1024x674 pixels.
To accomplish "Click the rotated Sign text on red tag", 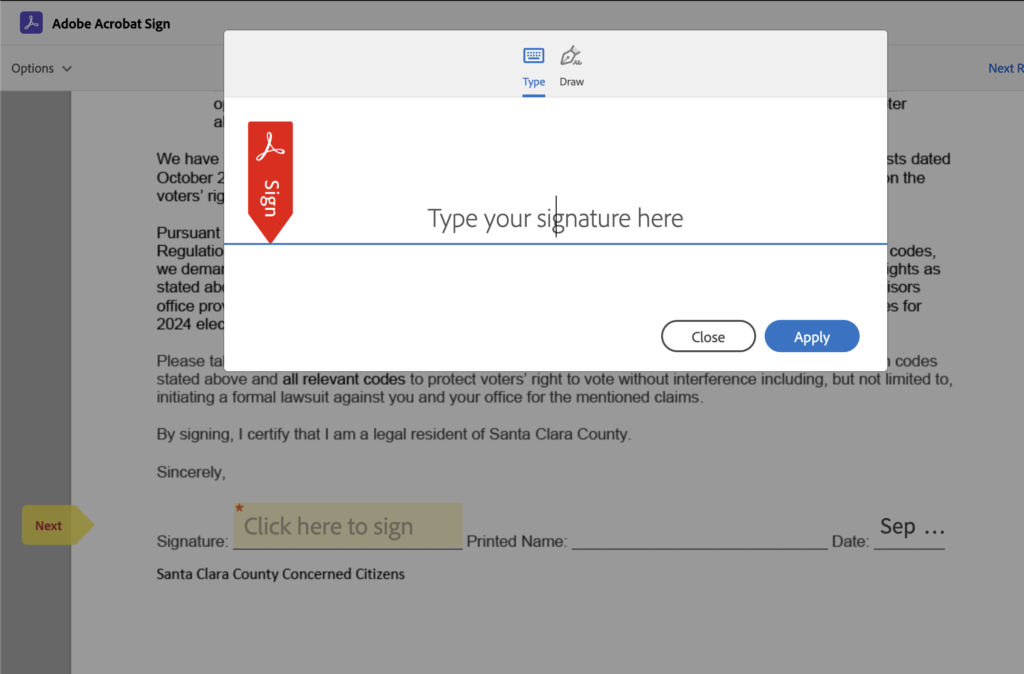I will click(x=269, y=197).
